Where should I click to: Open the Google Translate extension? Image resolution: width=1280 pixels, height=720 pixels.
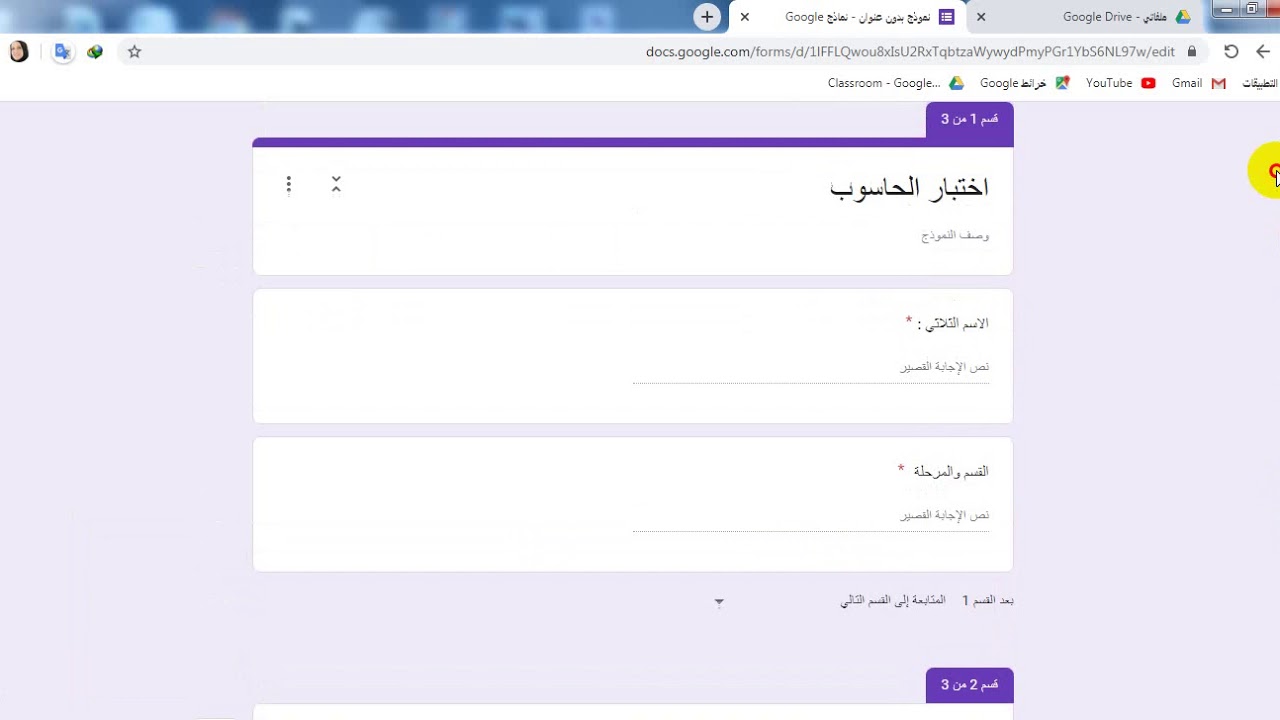coord(62,52)
